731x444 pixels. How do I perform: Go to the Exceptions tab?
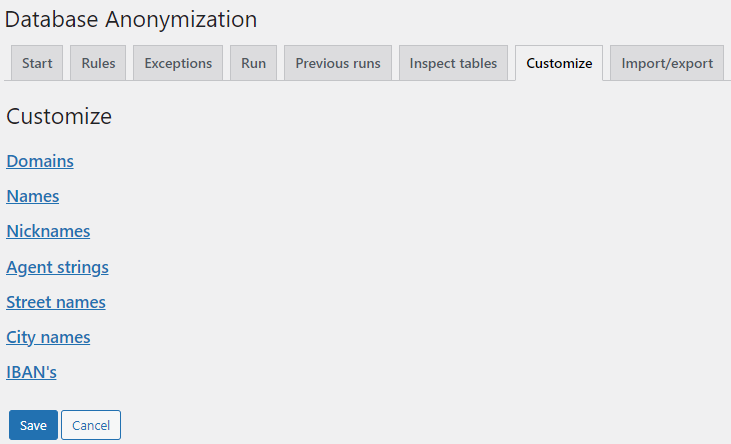[178, 63]
